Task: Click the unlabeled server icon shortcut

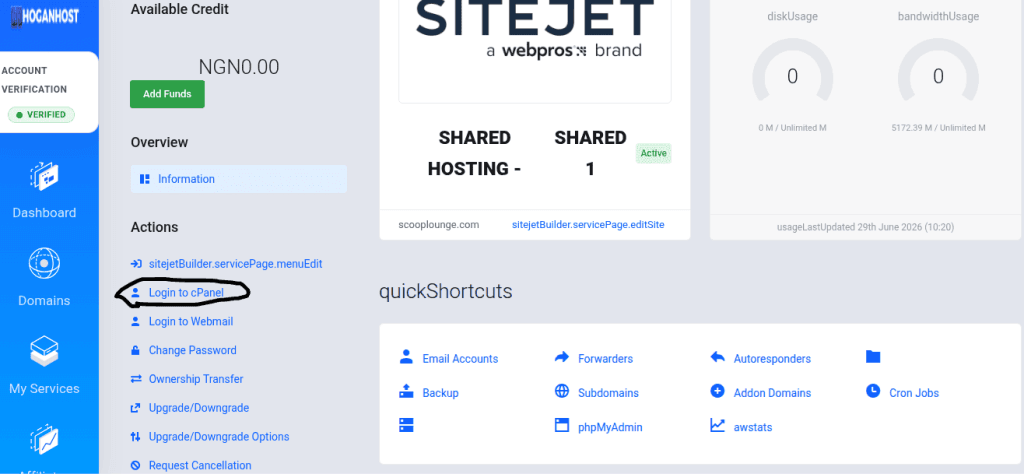Action: (406, 426)
